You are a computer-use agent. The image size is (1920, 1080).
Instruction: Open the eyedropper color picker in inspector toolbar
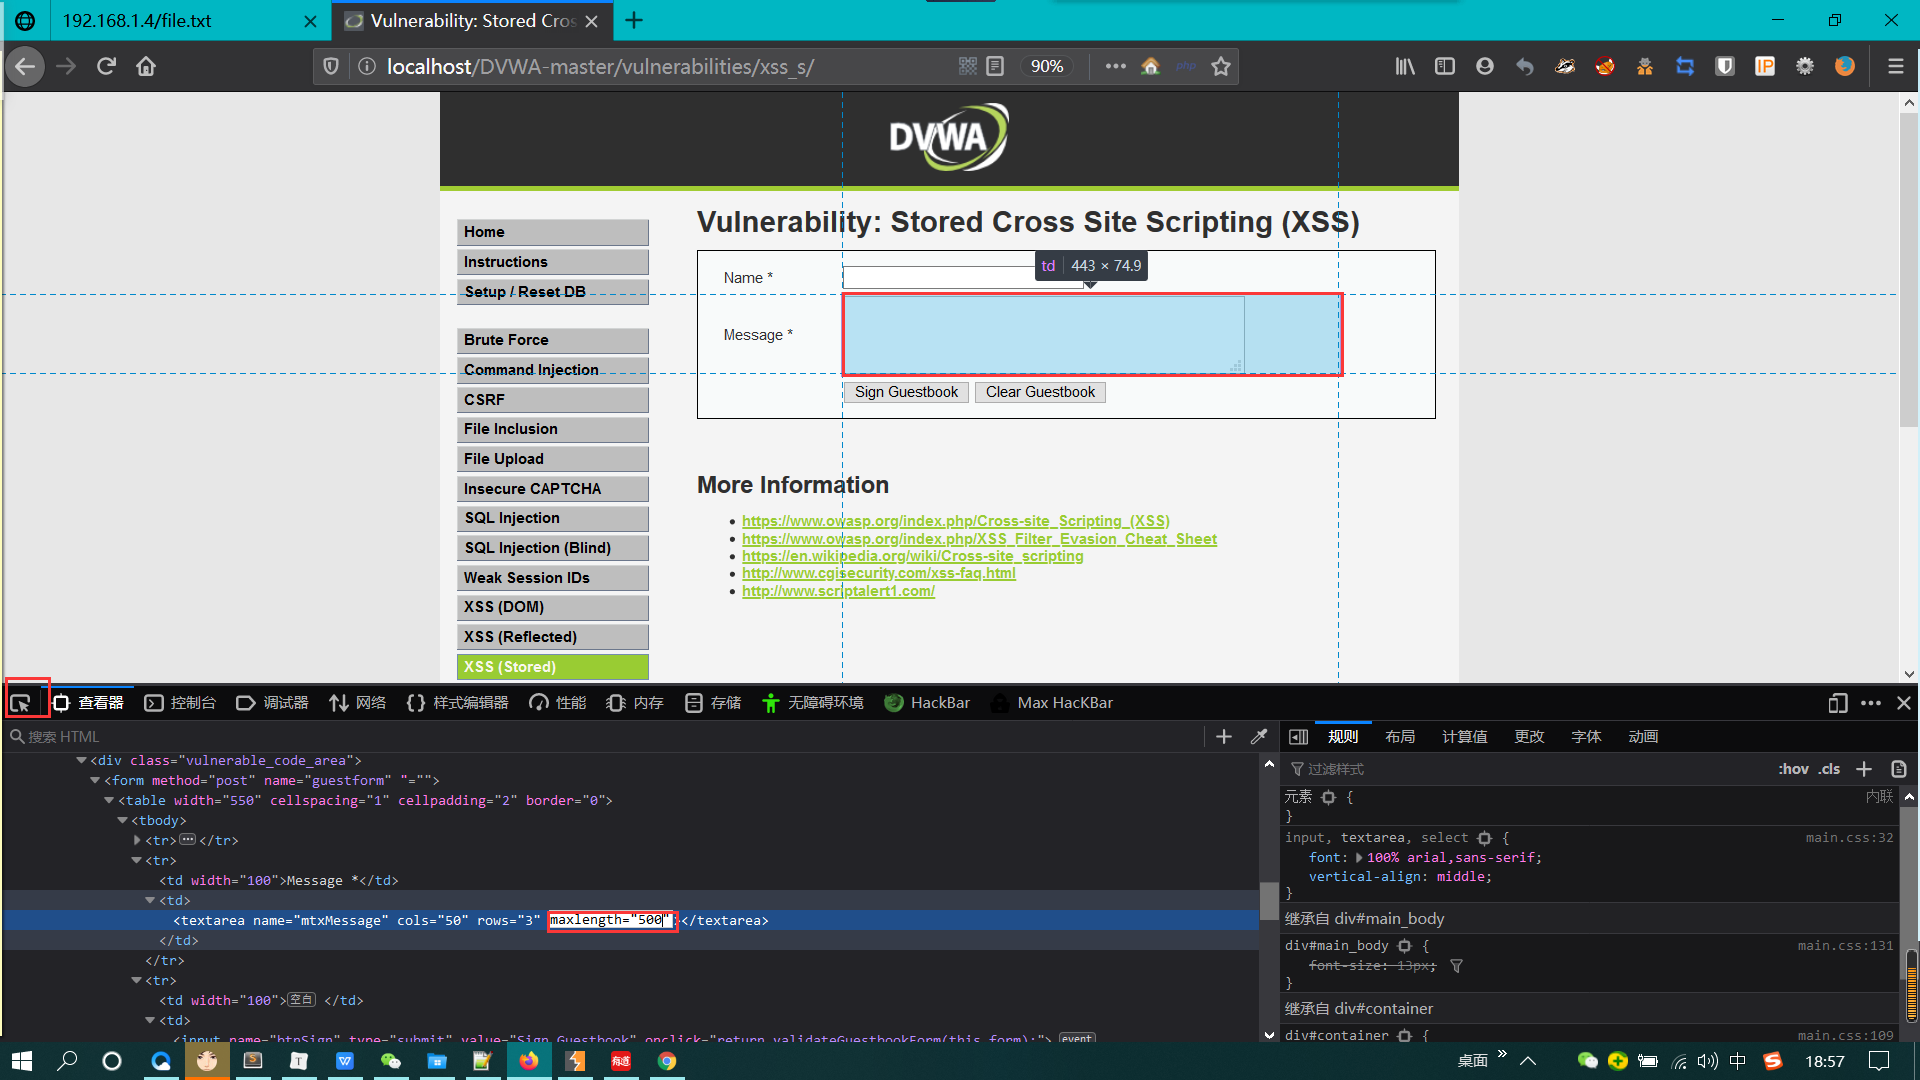pos(1258,737)
